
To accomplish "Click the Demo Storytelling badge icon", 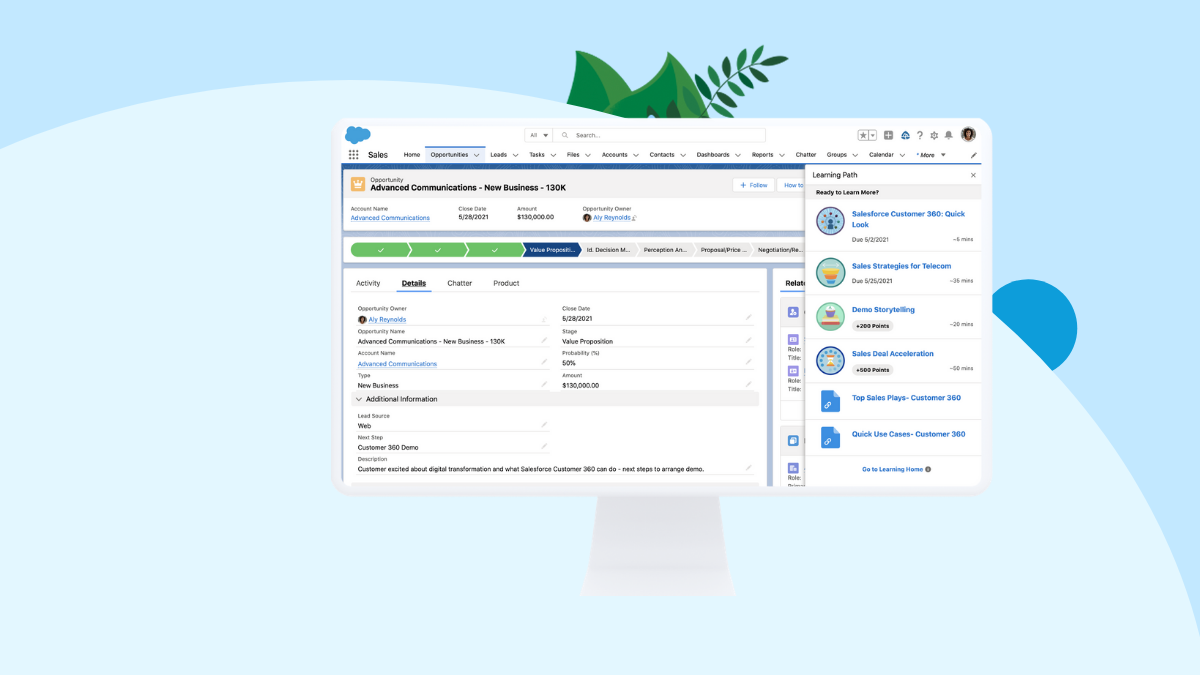I will [830, 316].
